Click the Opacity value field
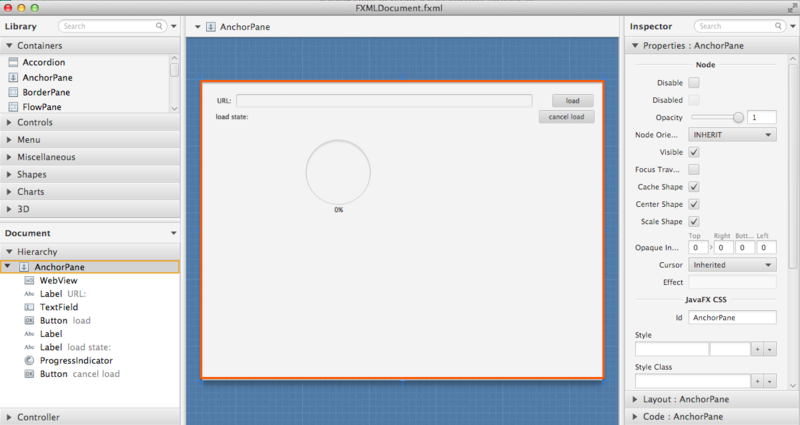800x425 pixels. [x=762, y=117]
